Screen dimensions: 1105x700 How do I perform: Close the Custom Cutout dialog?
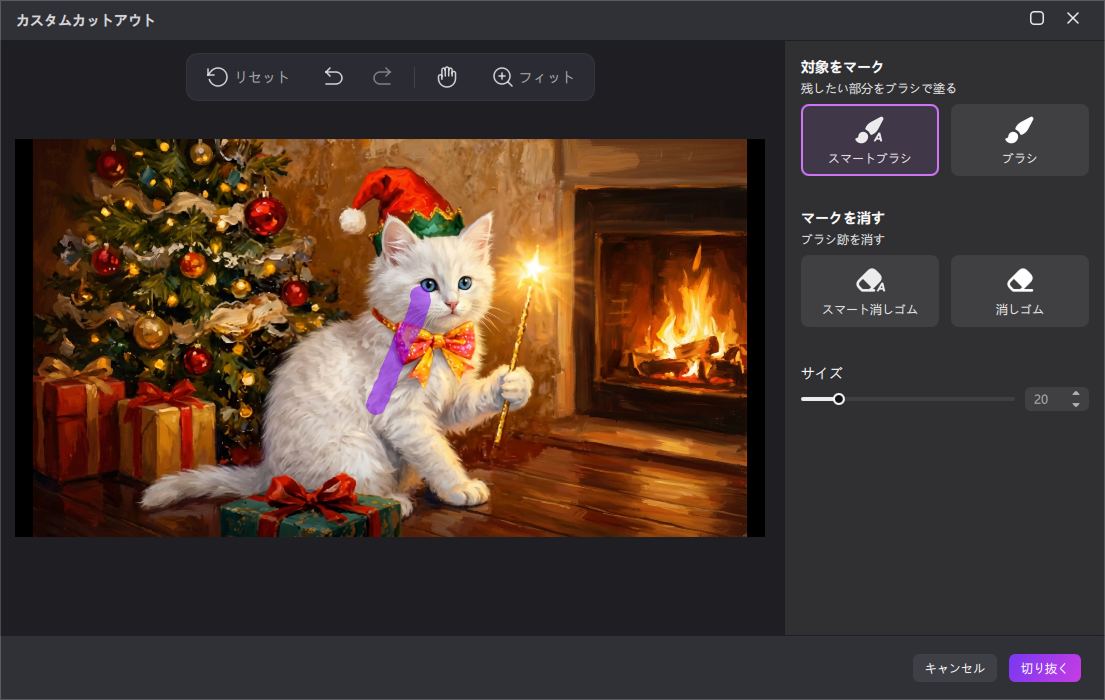tap(1073, 18)
